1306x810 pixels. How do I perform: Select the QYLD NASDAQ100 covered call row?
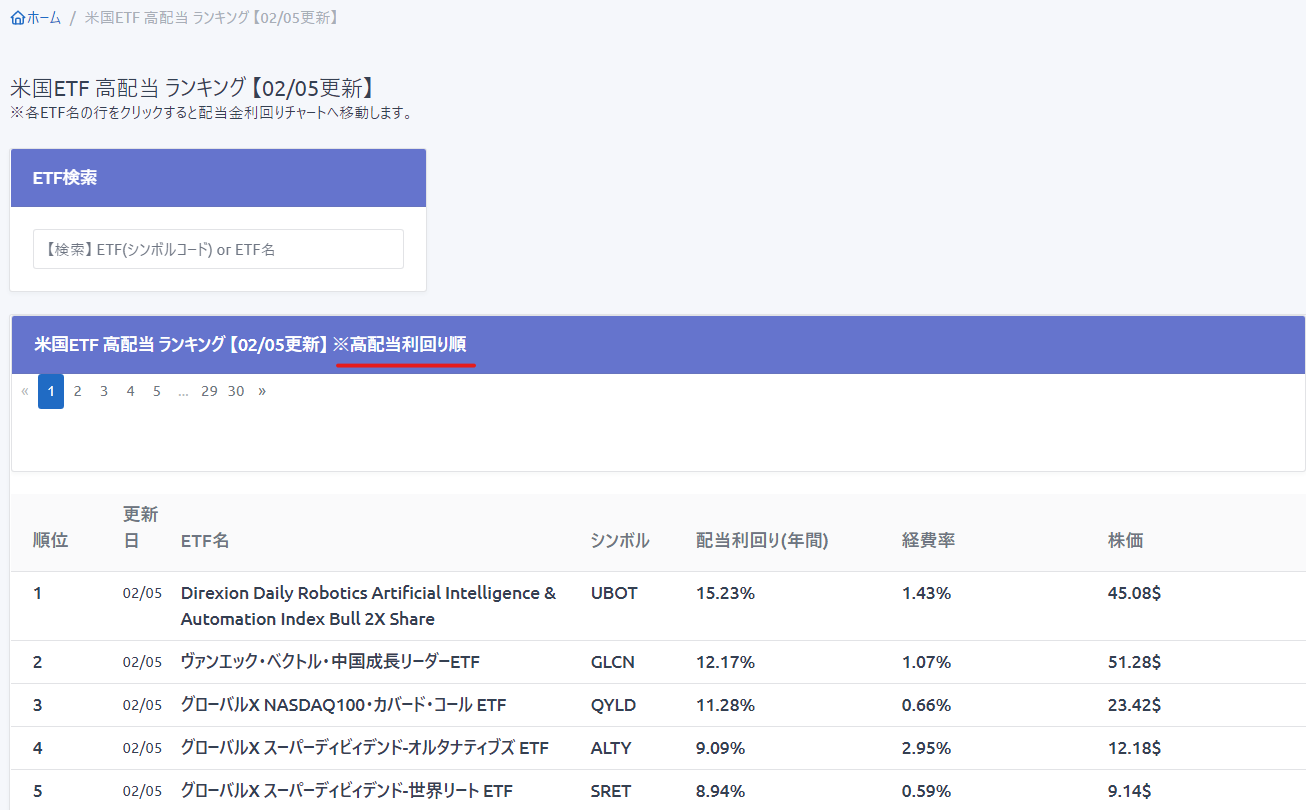coord(343,705)
